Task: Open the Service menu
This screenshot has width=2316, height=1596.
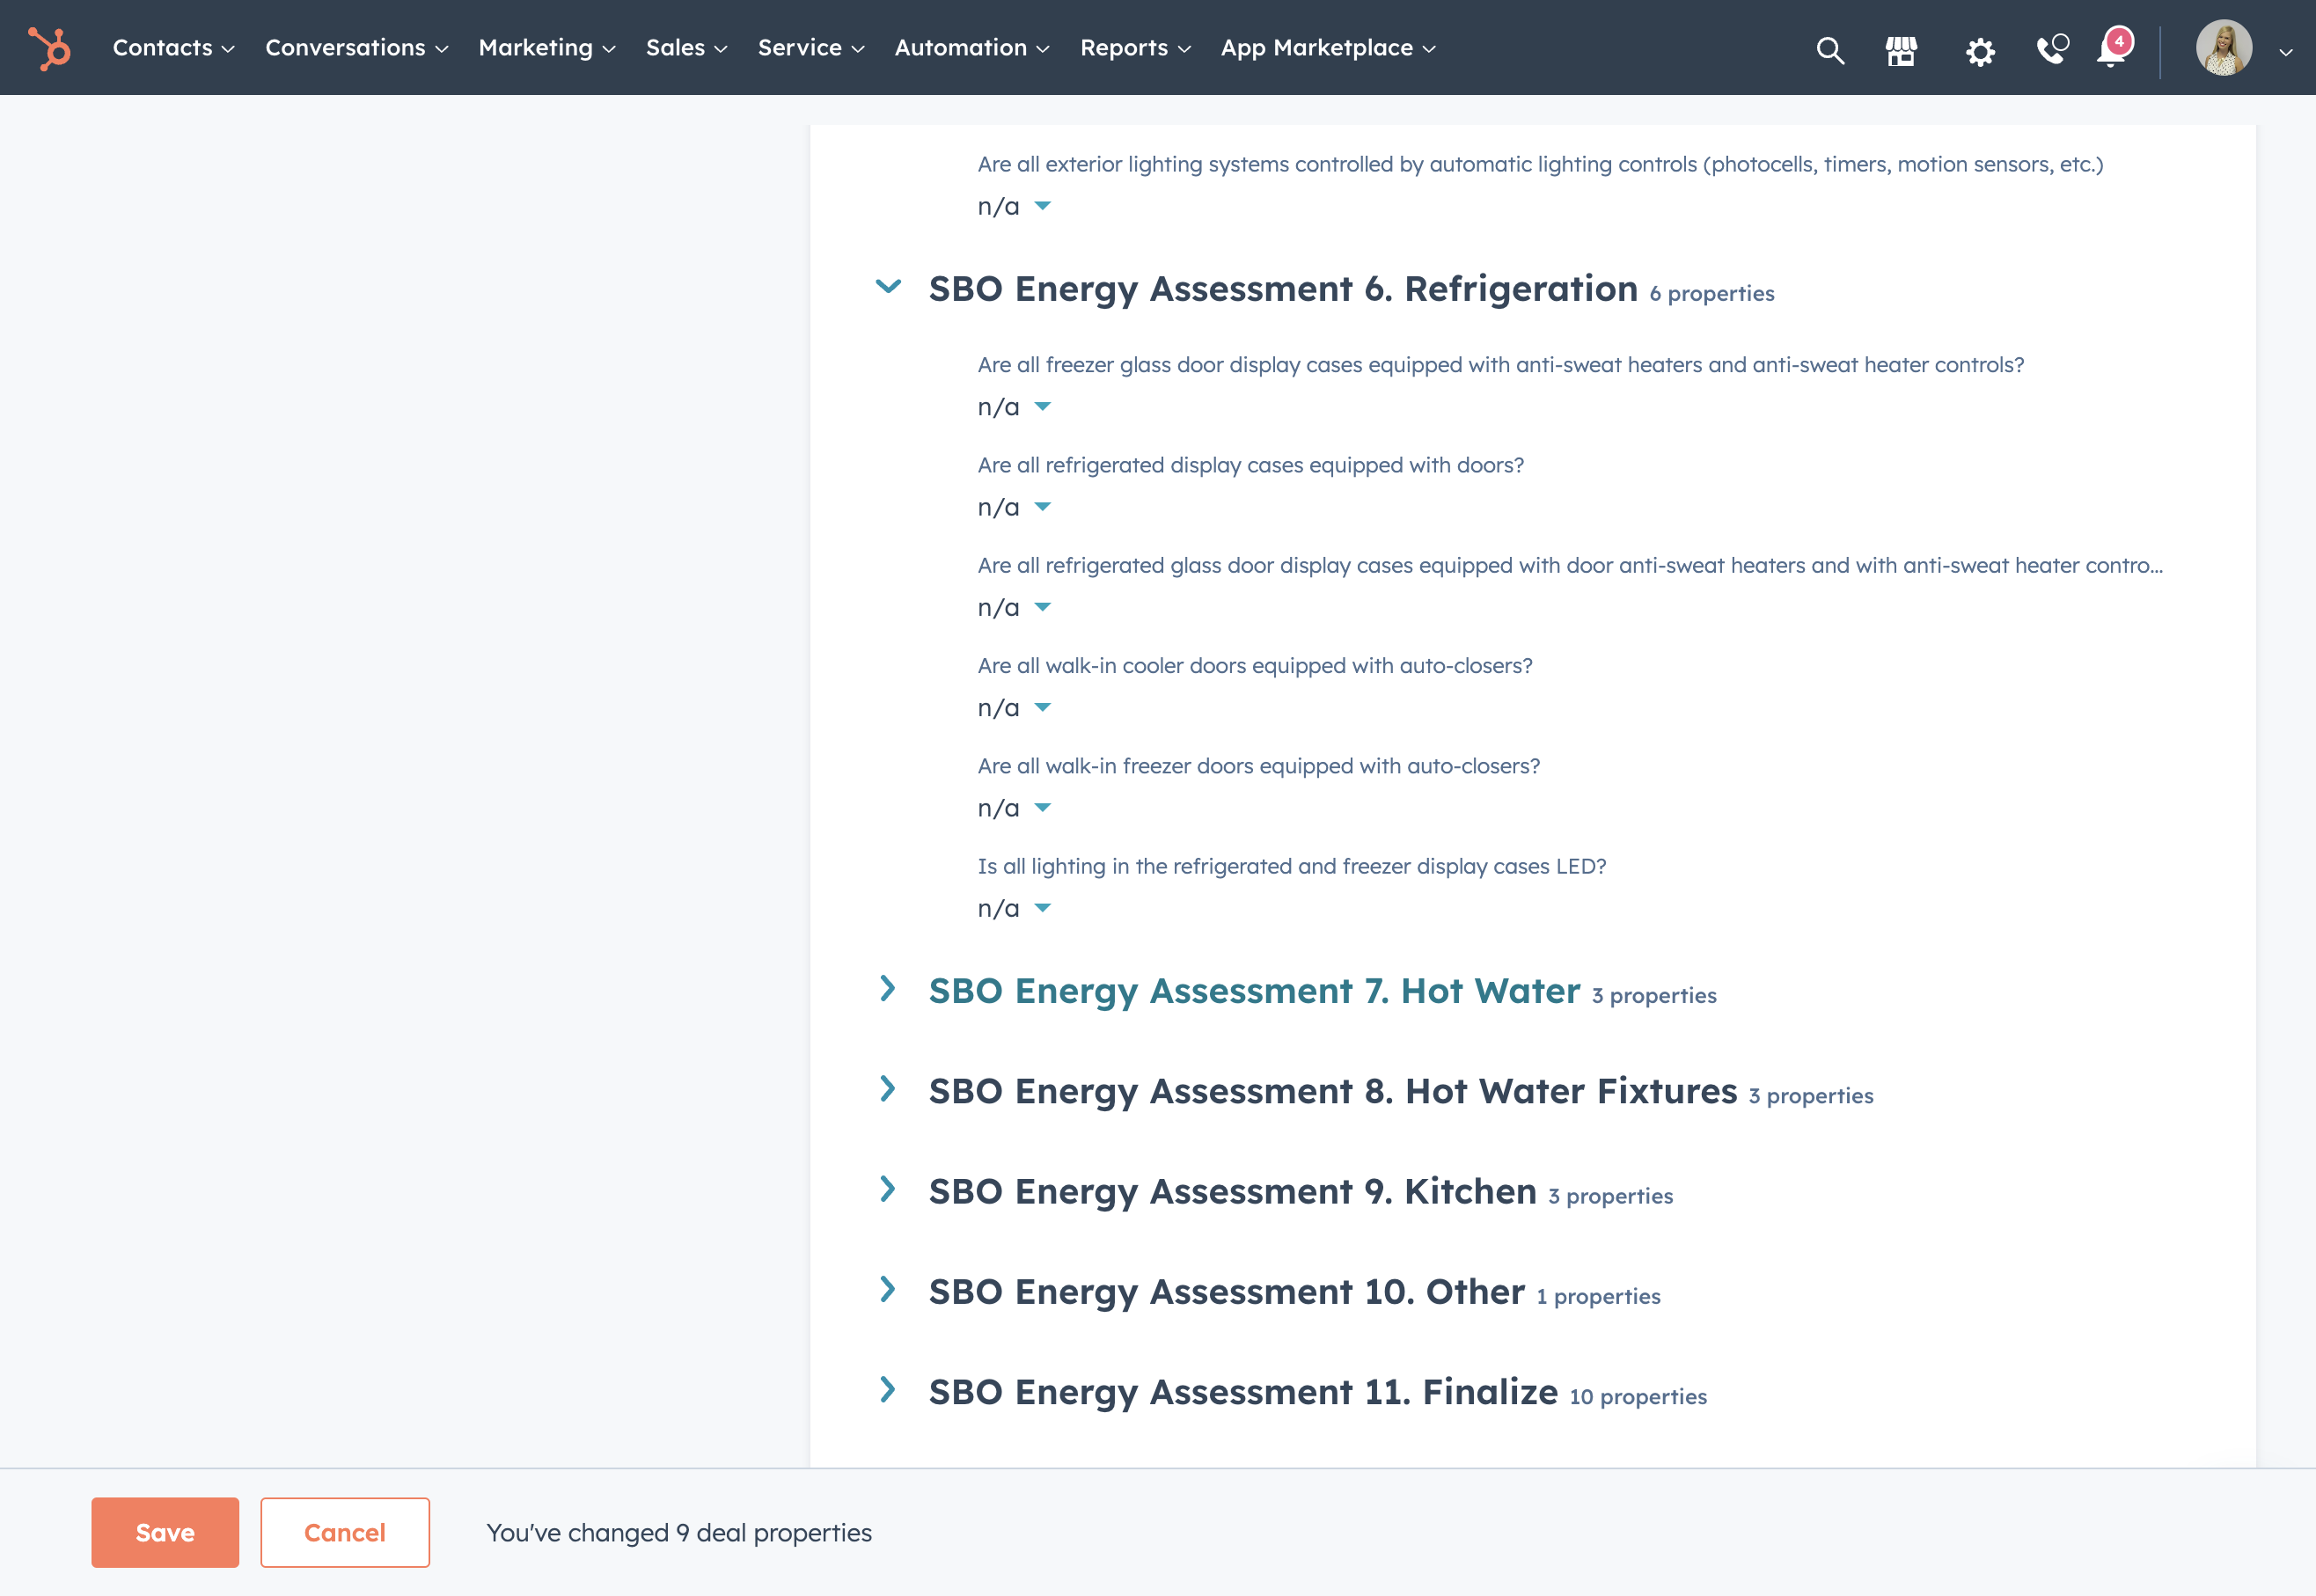Action: pyautogui.click(x=810, y=48)
